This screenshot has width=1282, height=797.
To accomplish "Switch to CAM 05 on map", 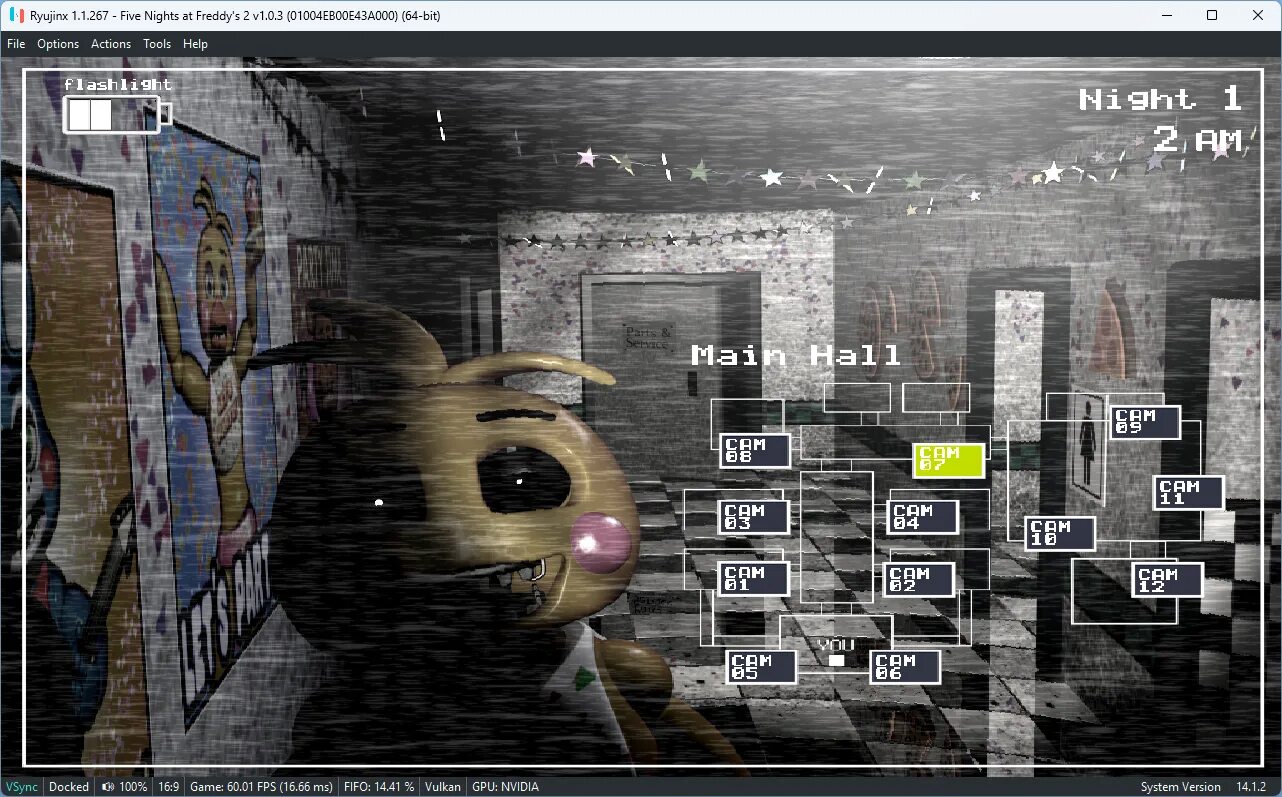I will pyautogui.click(x=762, y=666).
